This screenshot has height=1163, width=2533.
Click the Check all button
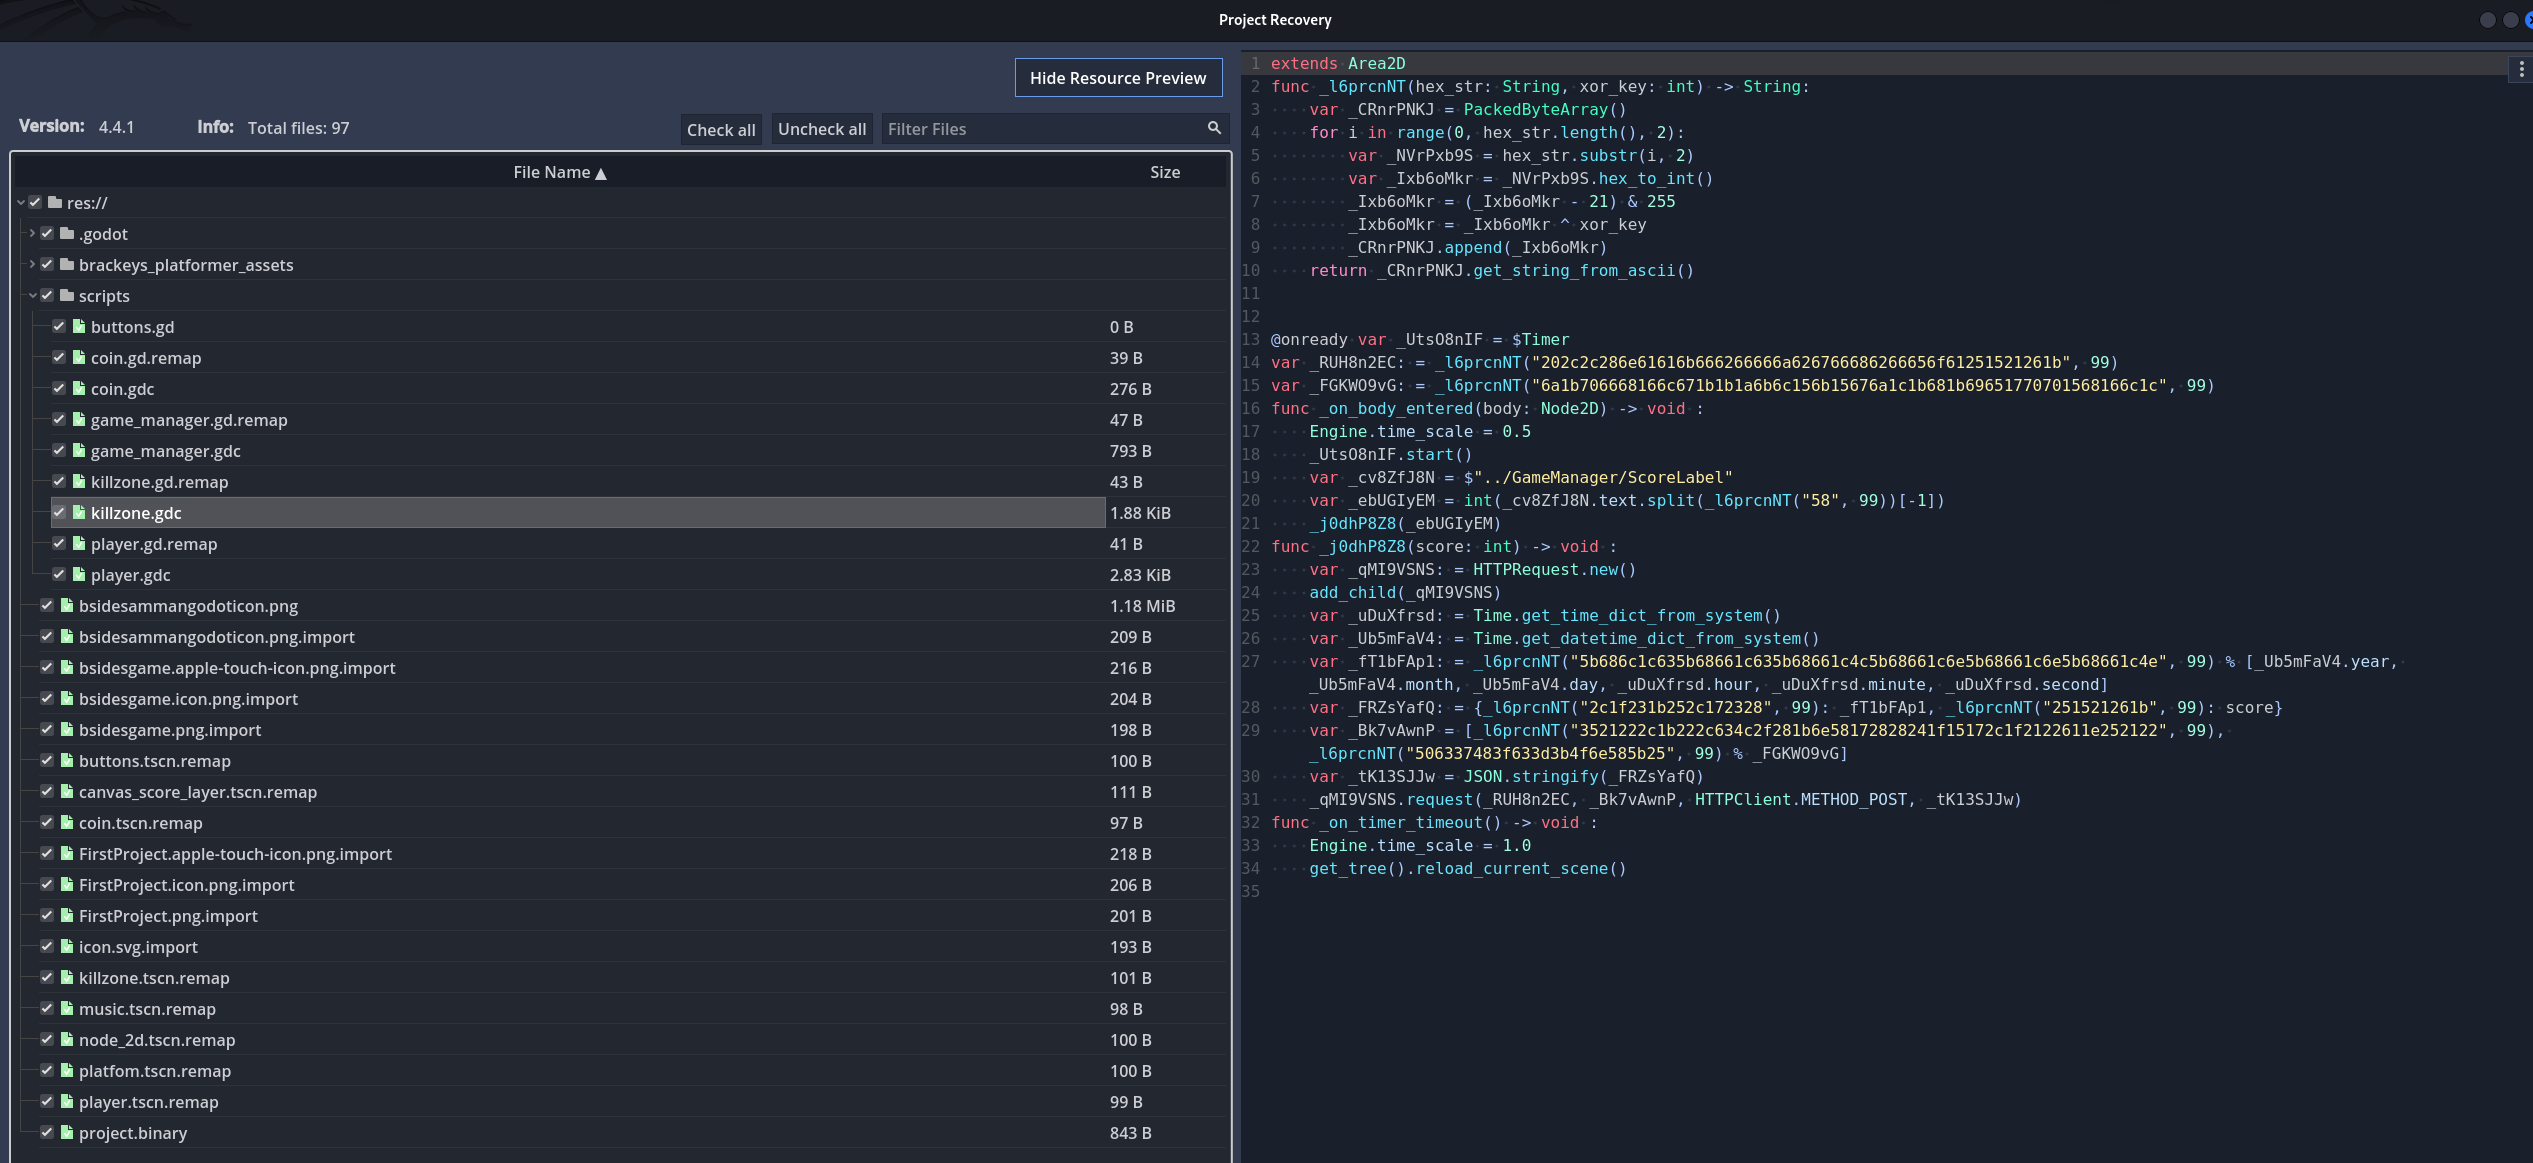pyautogui.click(x=721, y=129)
